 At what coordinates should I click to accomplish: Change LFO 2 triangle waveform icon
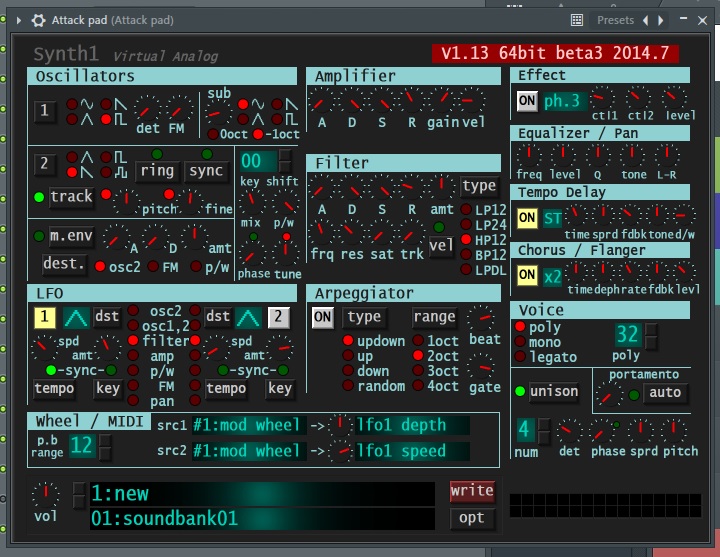point(248,317)
